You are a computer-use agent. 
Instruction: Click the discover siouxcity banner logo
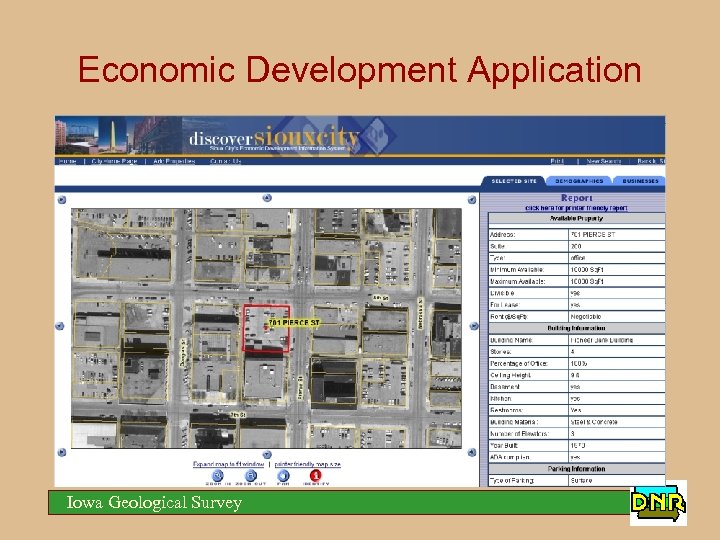pyautogui.click(x=274, y=138)
